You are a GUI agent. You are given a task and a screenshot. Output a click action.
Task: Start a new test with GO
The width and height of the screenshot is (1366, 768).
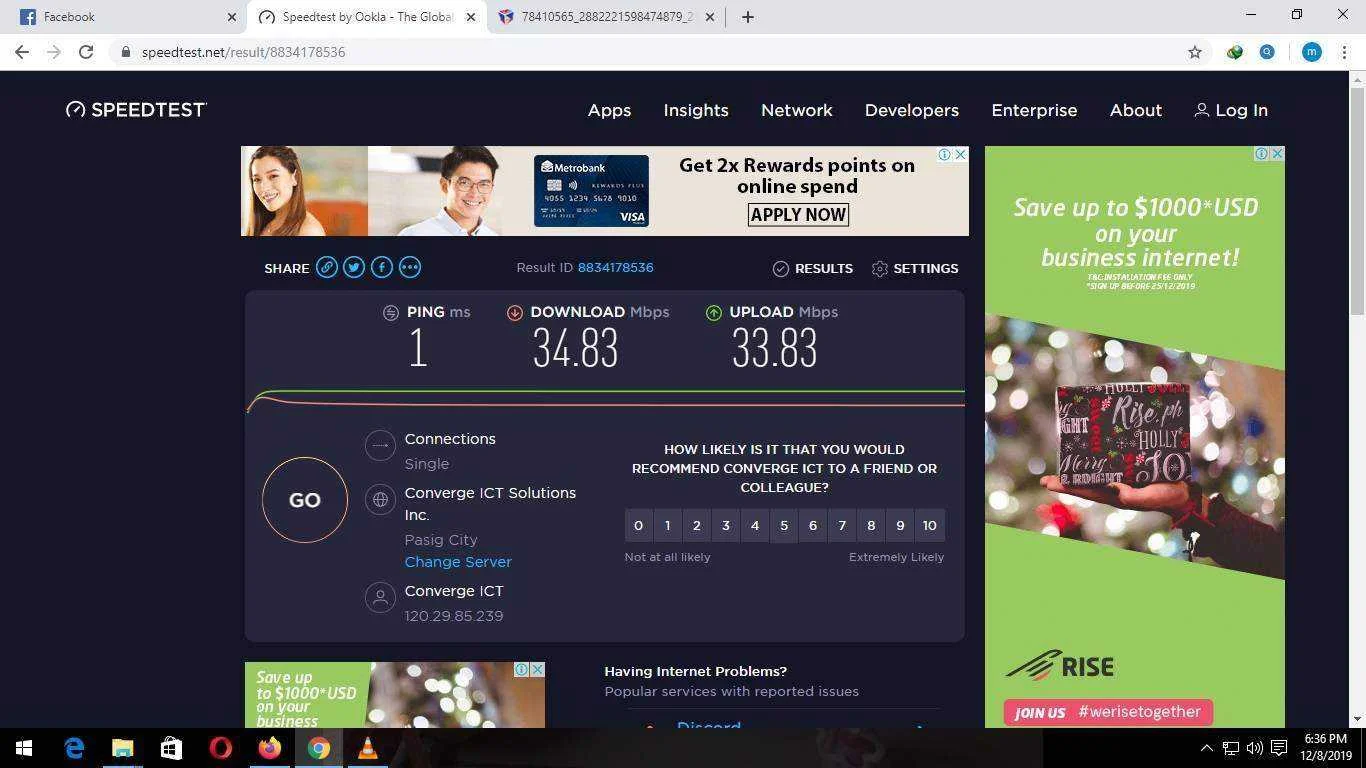pos(305,500)
